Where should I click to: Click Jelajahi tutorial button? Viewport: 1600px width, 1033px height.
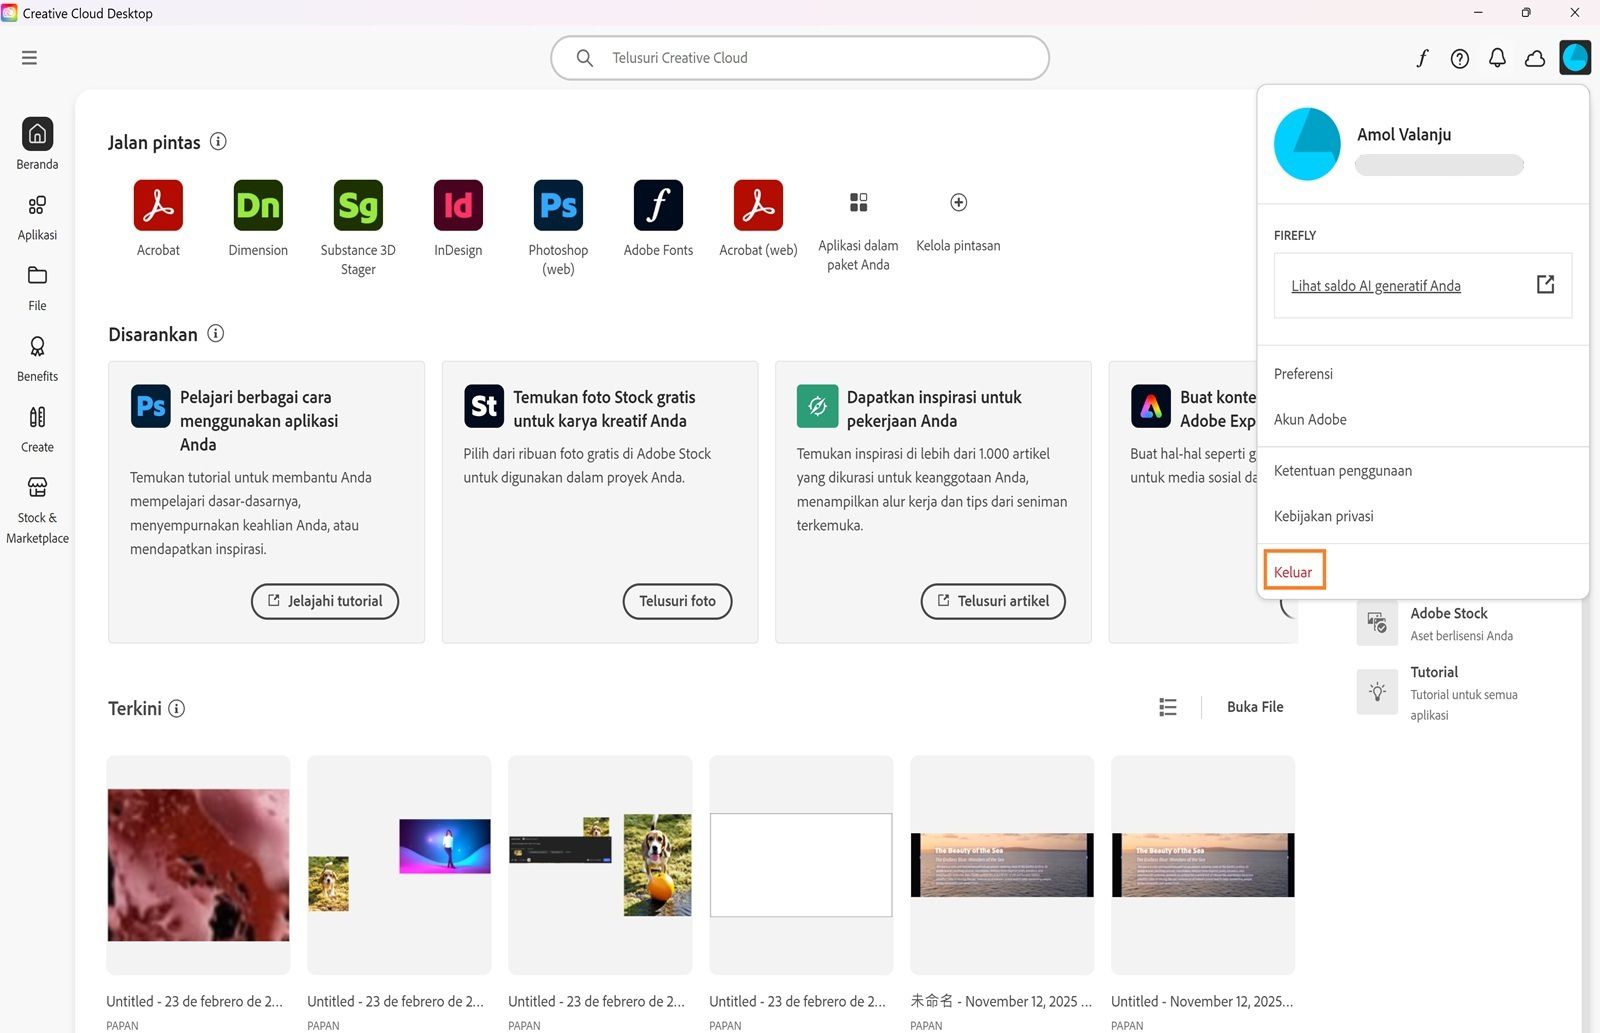(325, 601)
